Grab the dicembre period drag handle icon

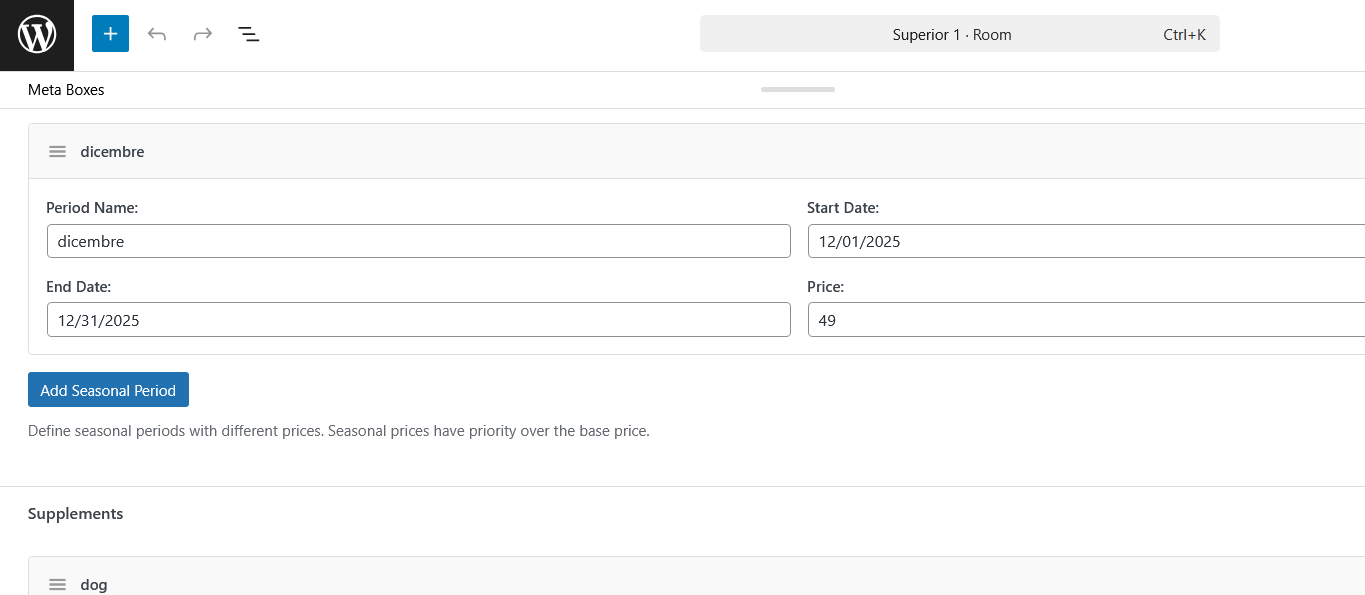[x=58, y=152]
